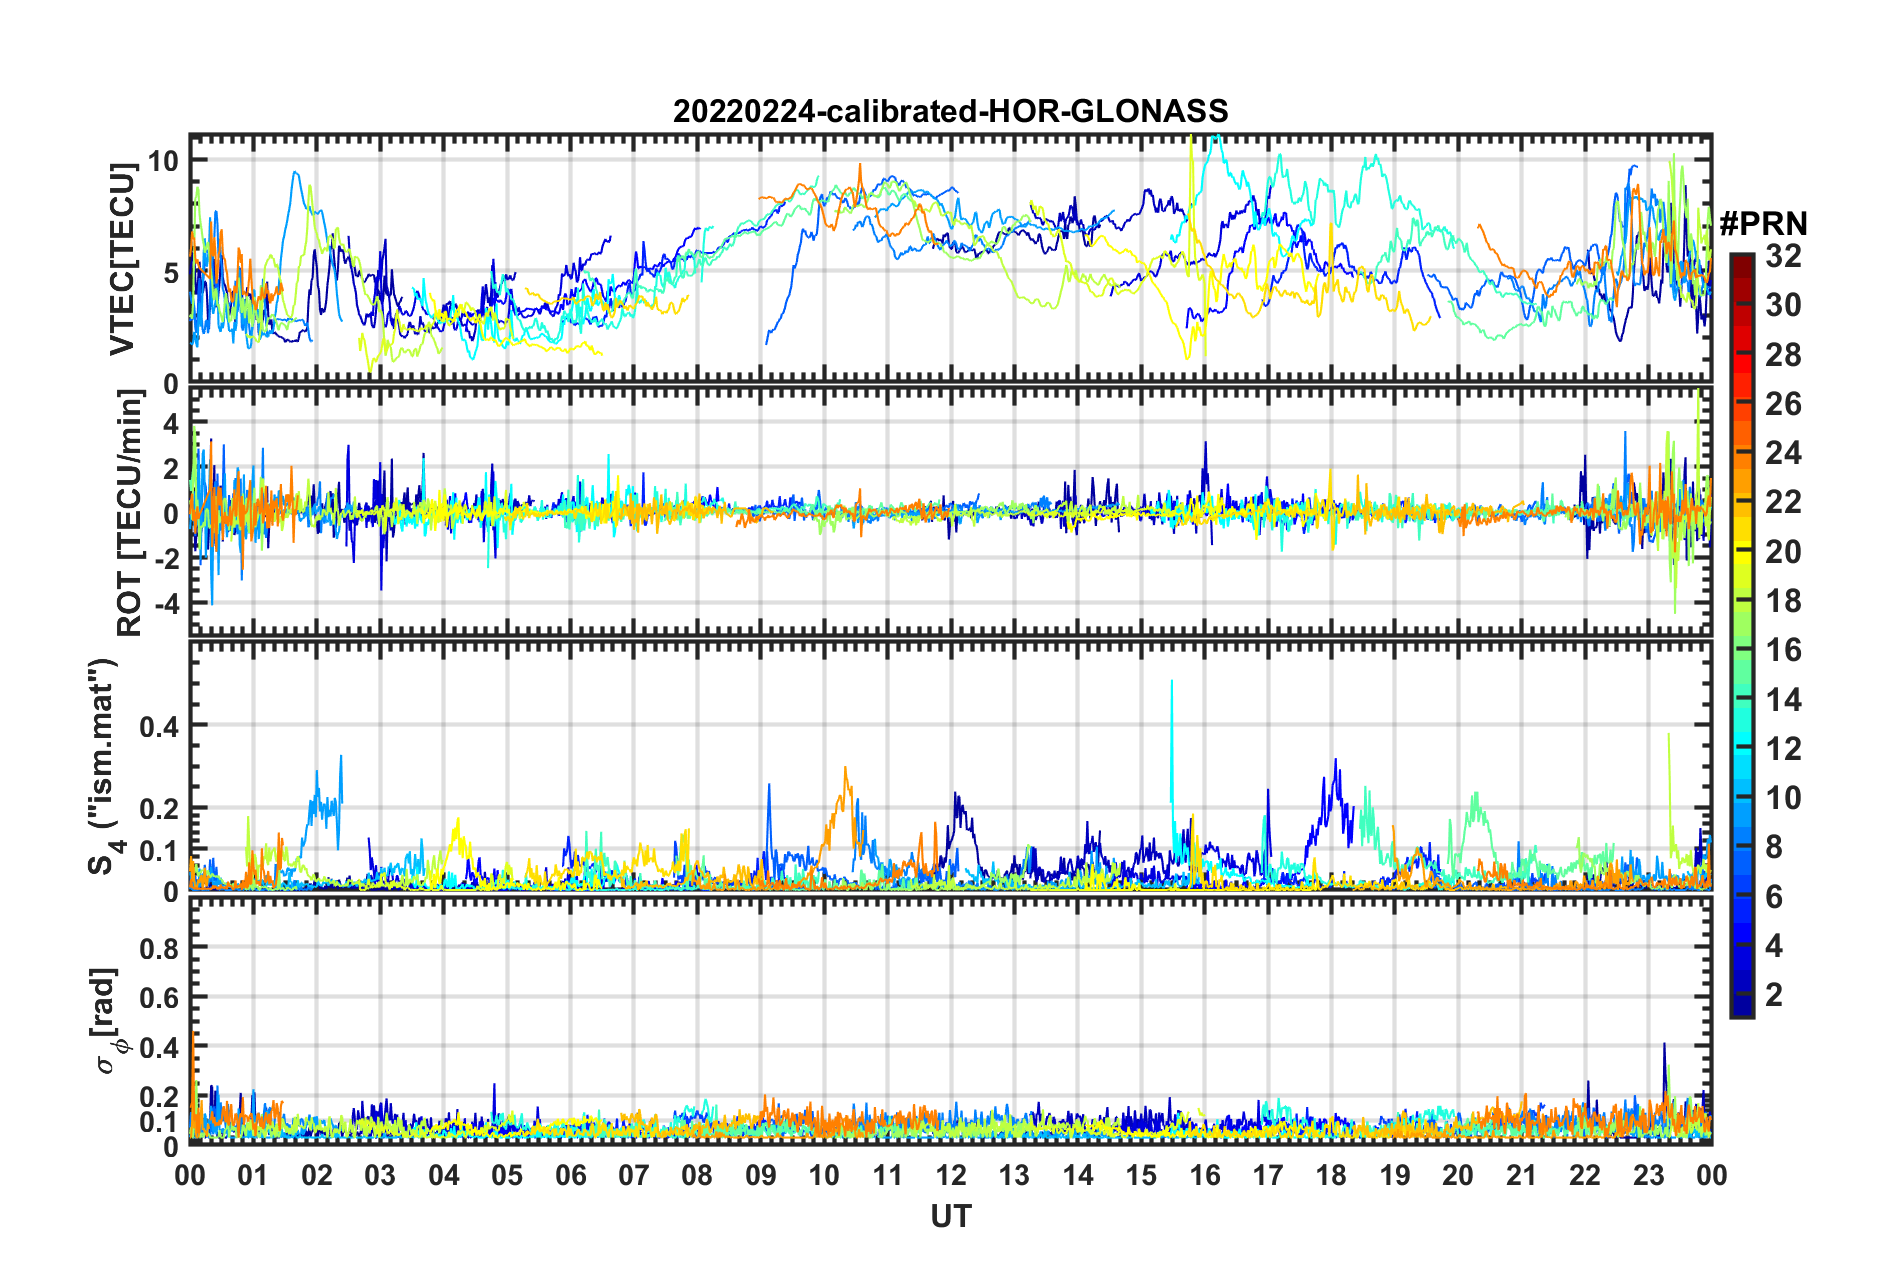1902x1272 pixels.
Task: Select colorbar tick label 14
Action: pos(1783,700)
